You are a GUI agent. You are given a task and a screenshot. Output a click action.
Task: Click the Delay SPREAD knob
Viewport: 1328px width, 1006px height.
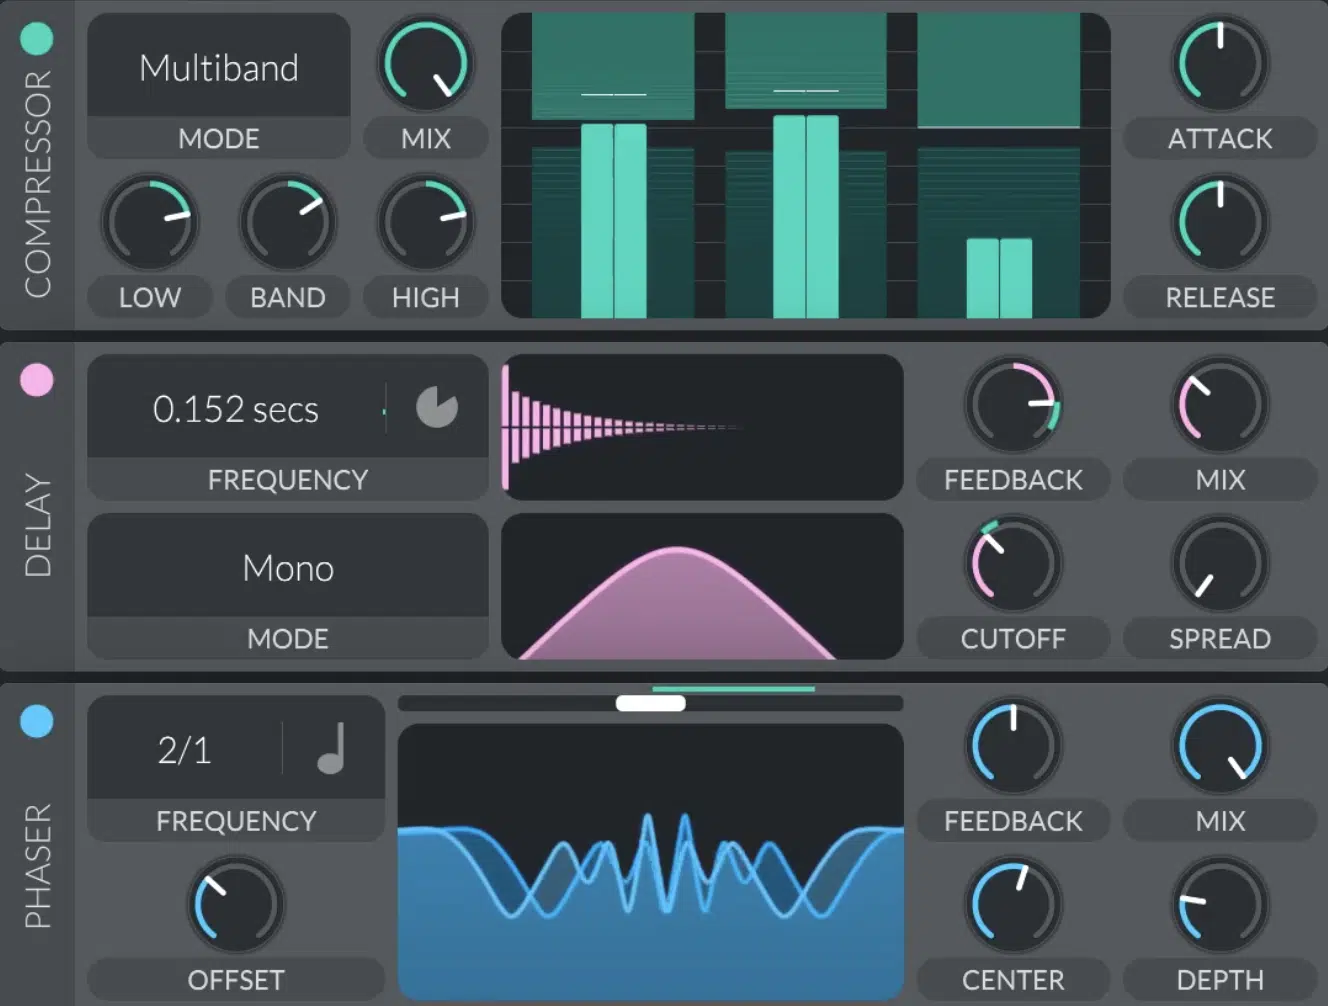point(1220,564)
